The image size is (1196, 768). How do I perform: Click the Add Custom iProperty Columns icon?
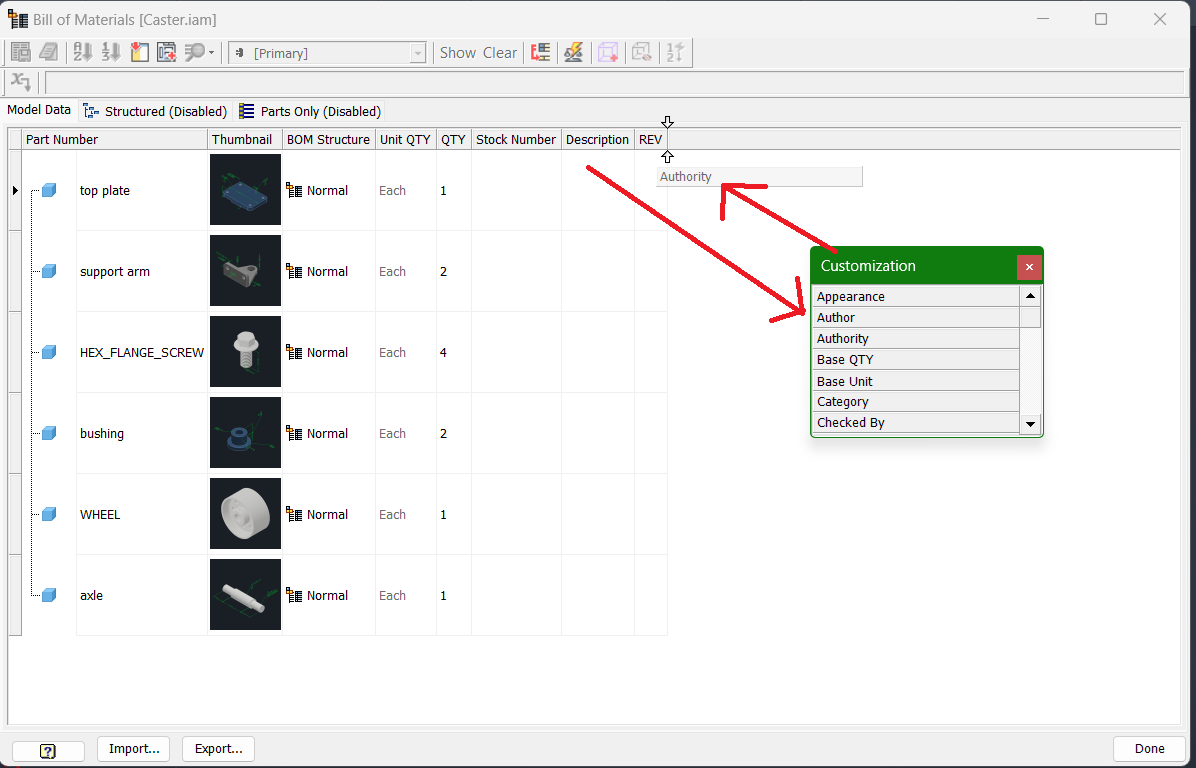click(x=167, y=53)
